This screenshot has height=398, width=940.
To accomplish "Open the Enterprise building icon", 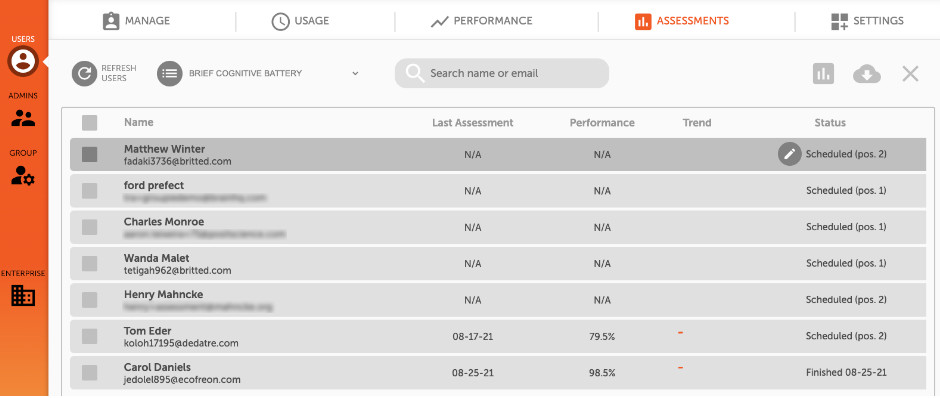I will 23,295.
